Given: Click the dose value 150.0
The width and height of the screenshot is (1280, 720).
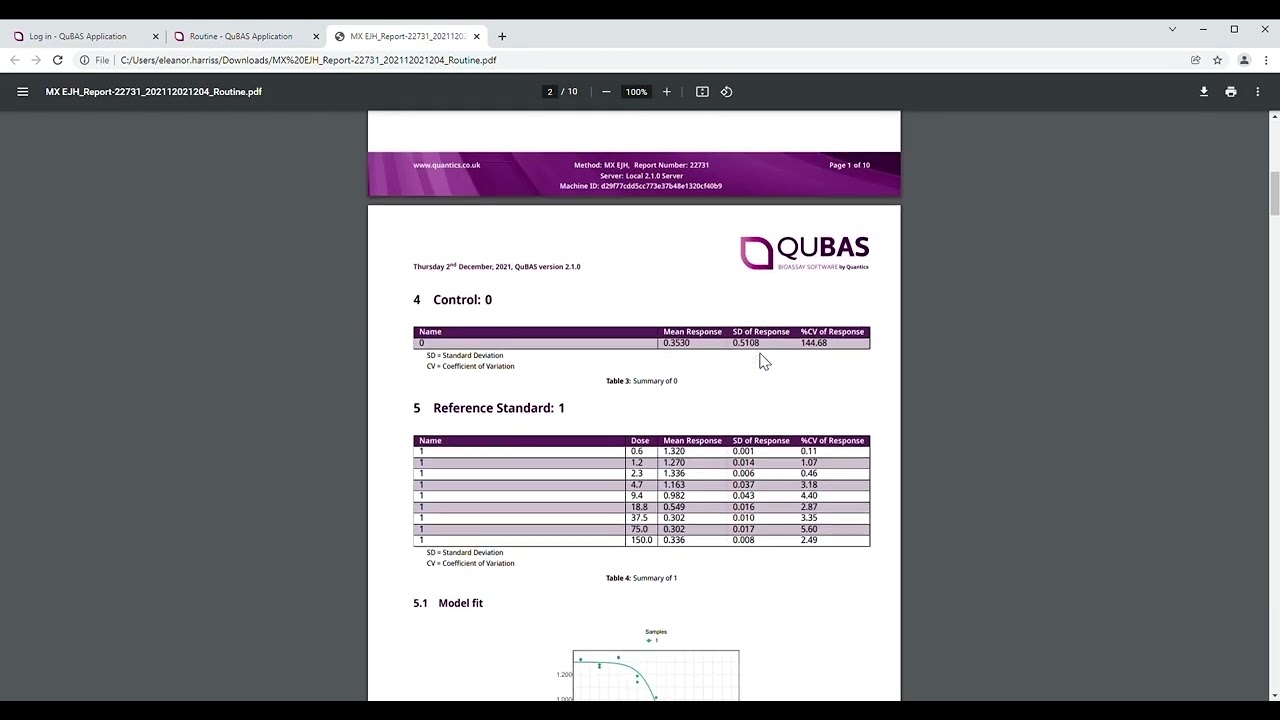Looking at the screenshot, I should tap(641, 540).
